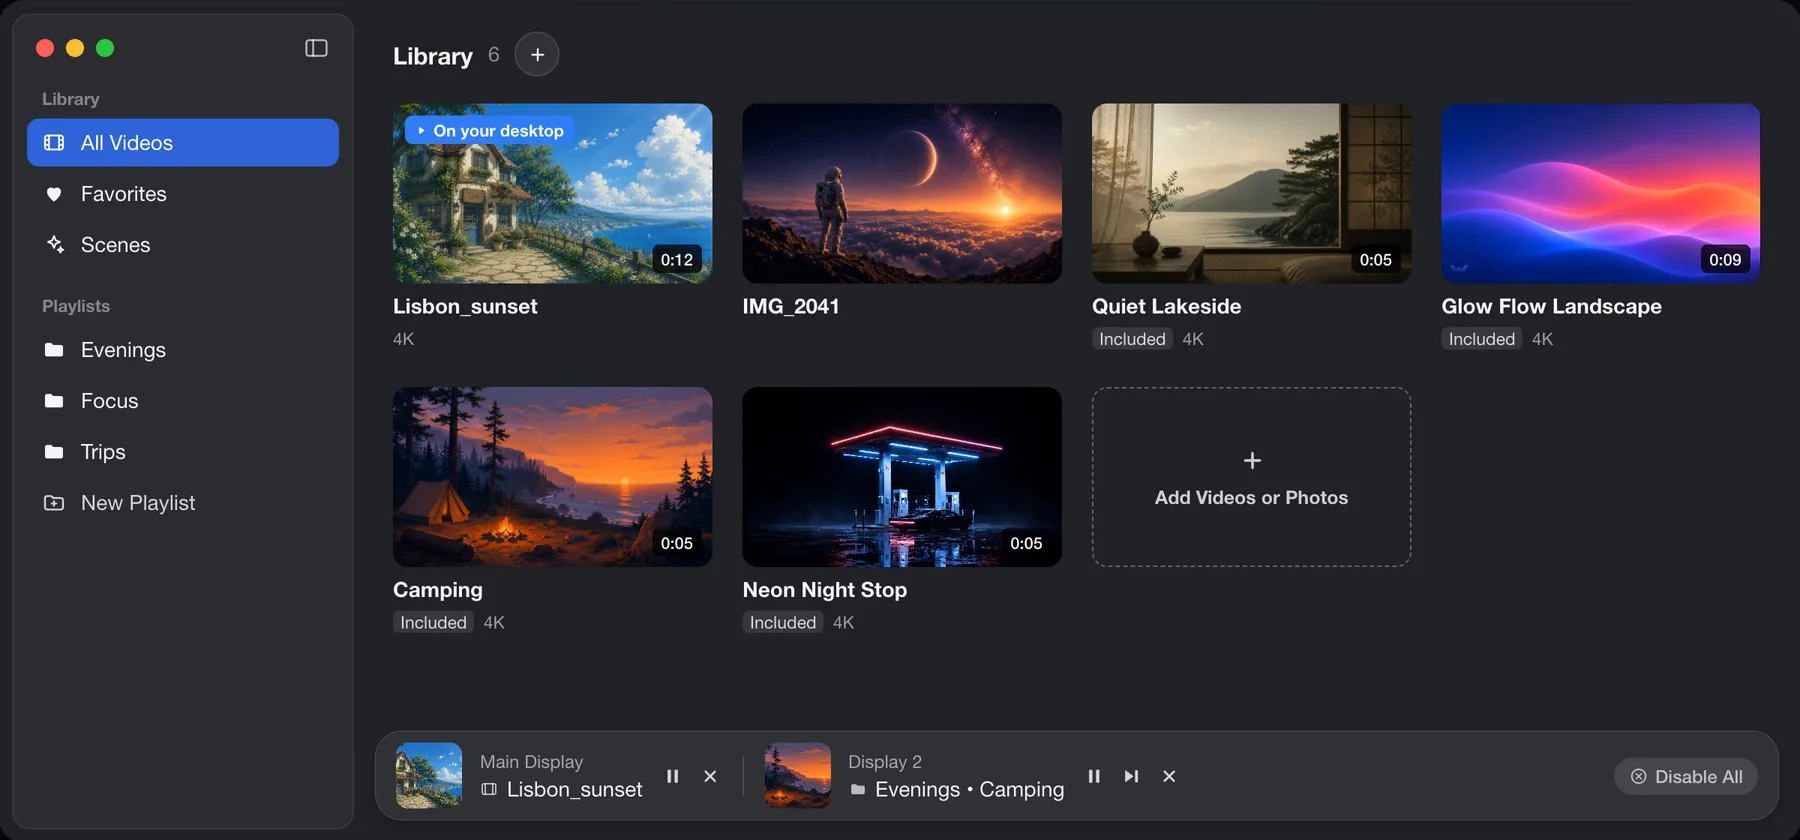Click the 0:09 duration on Glow Flow Landscape

[x=1725, y=260]
